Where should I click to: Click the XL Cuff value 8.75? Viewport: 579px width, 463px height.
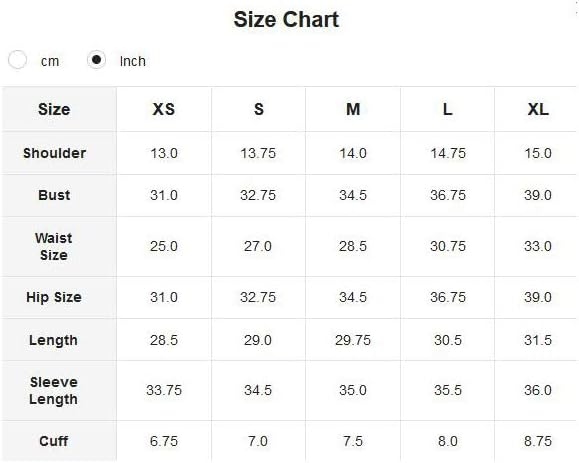tap(538, 441)
